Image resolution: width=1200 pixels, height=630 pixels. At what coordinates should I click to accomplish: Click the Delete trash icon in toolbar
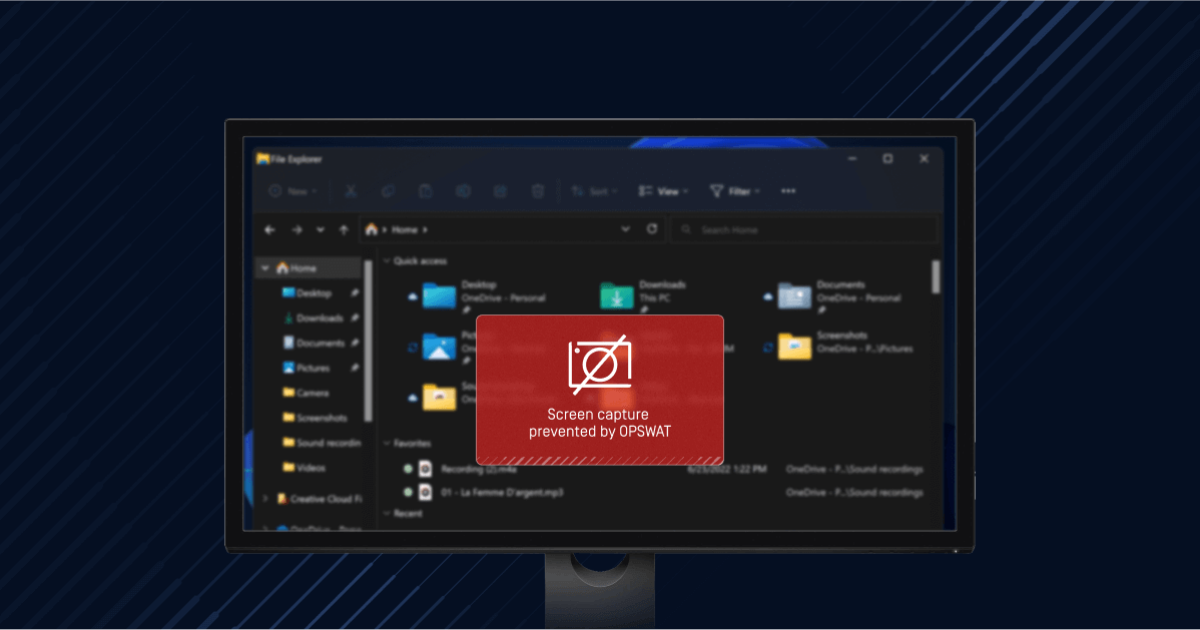tap(537, 191)
